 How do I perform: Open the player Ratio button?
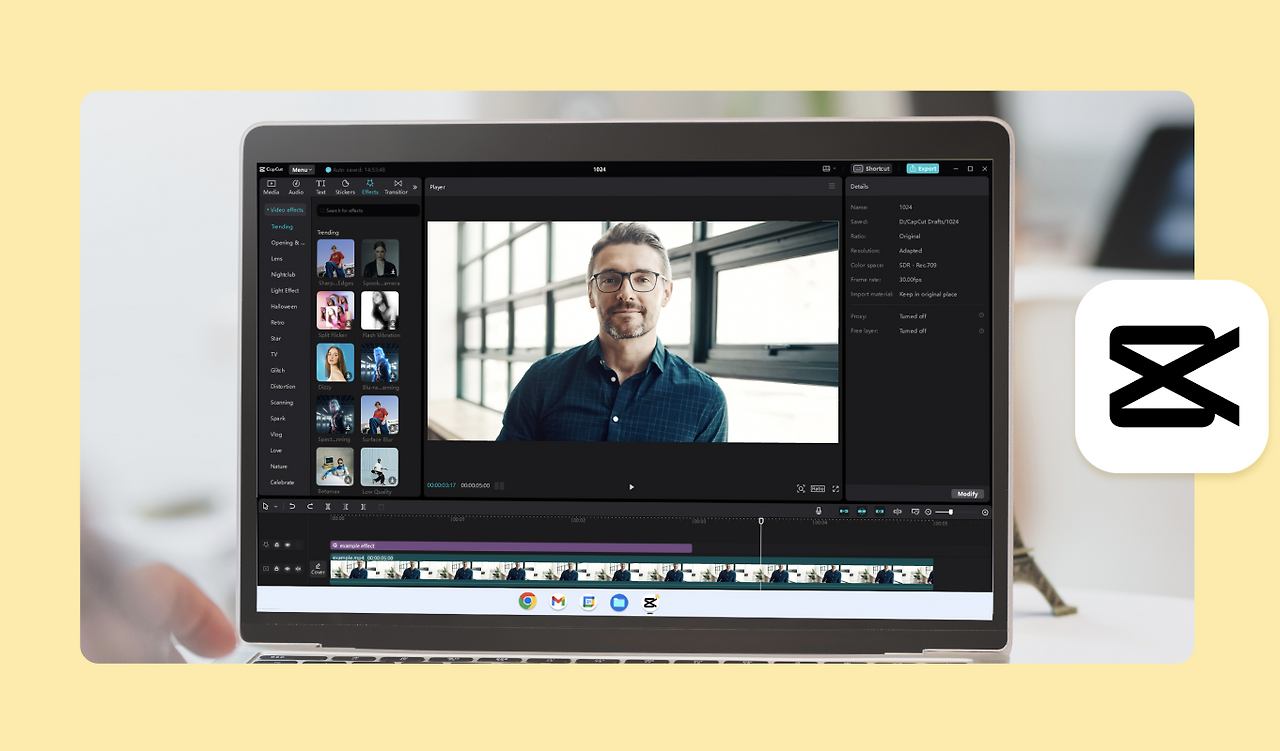(817, 488)
